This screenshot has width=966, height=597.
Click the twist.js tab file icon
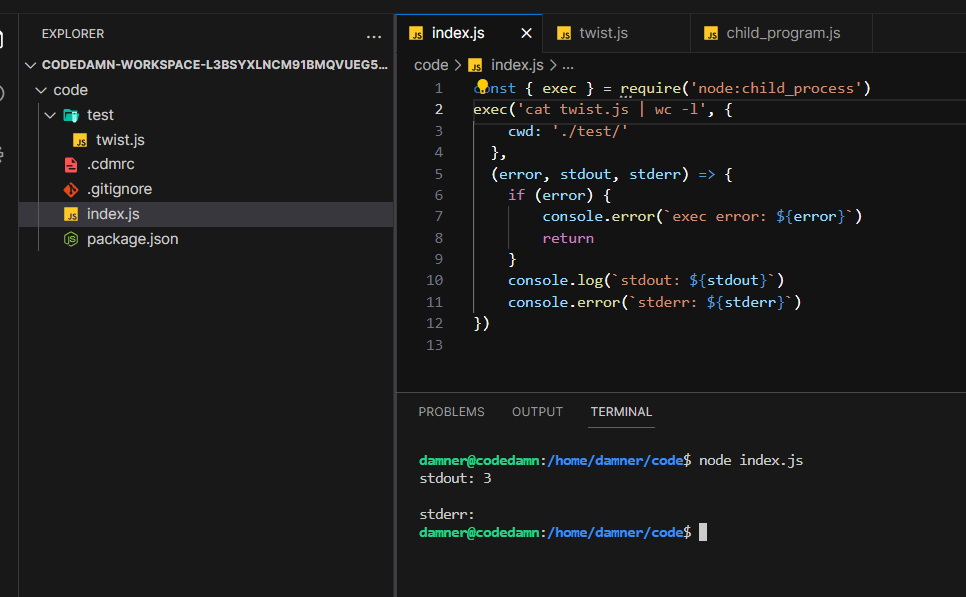[564, 34]
